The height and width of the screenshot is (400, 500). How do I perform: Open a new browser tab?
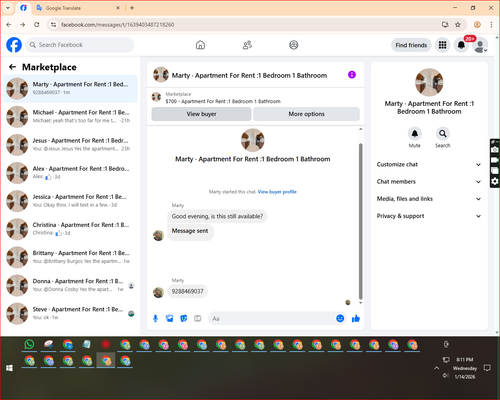point(132,8)
